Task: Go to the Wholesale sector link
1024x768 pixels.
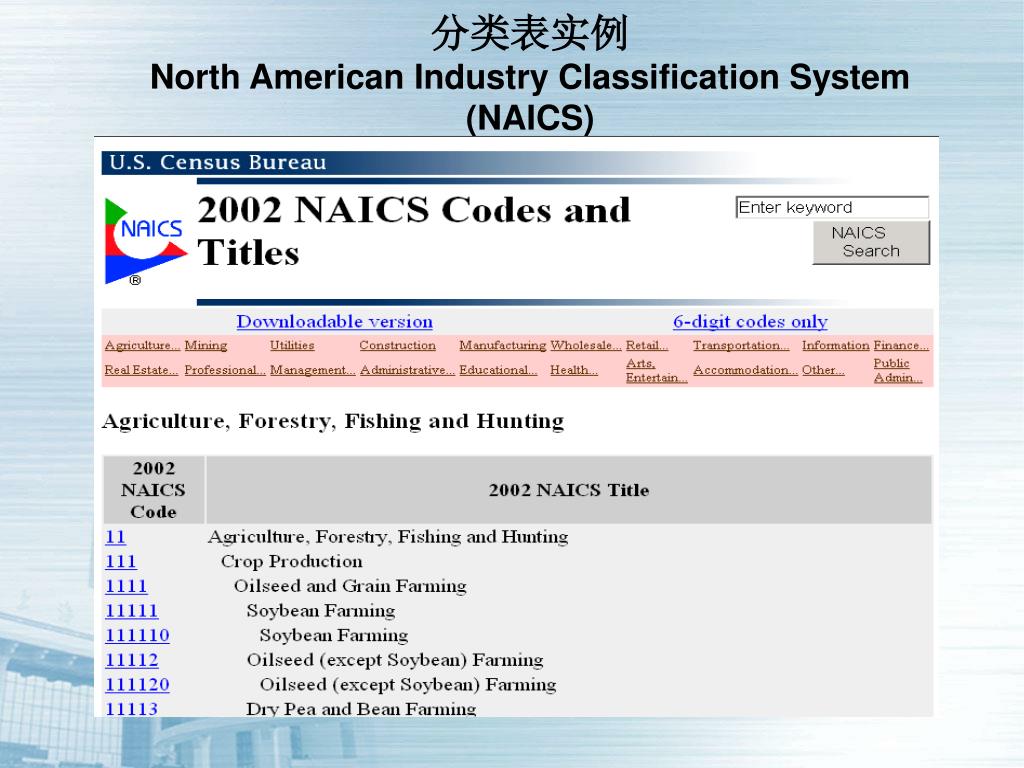Action: coord(586,345)
